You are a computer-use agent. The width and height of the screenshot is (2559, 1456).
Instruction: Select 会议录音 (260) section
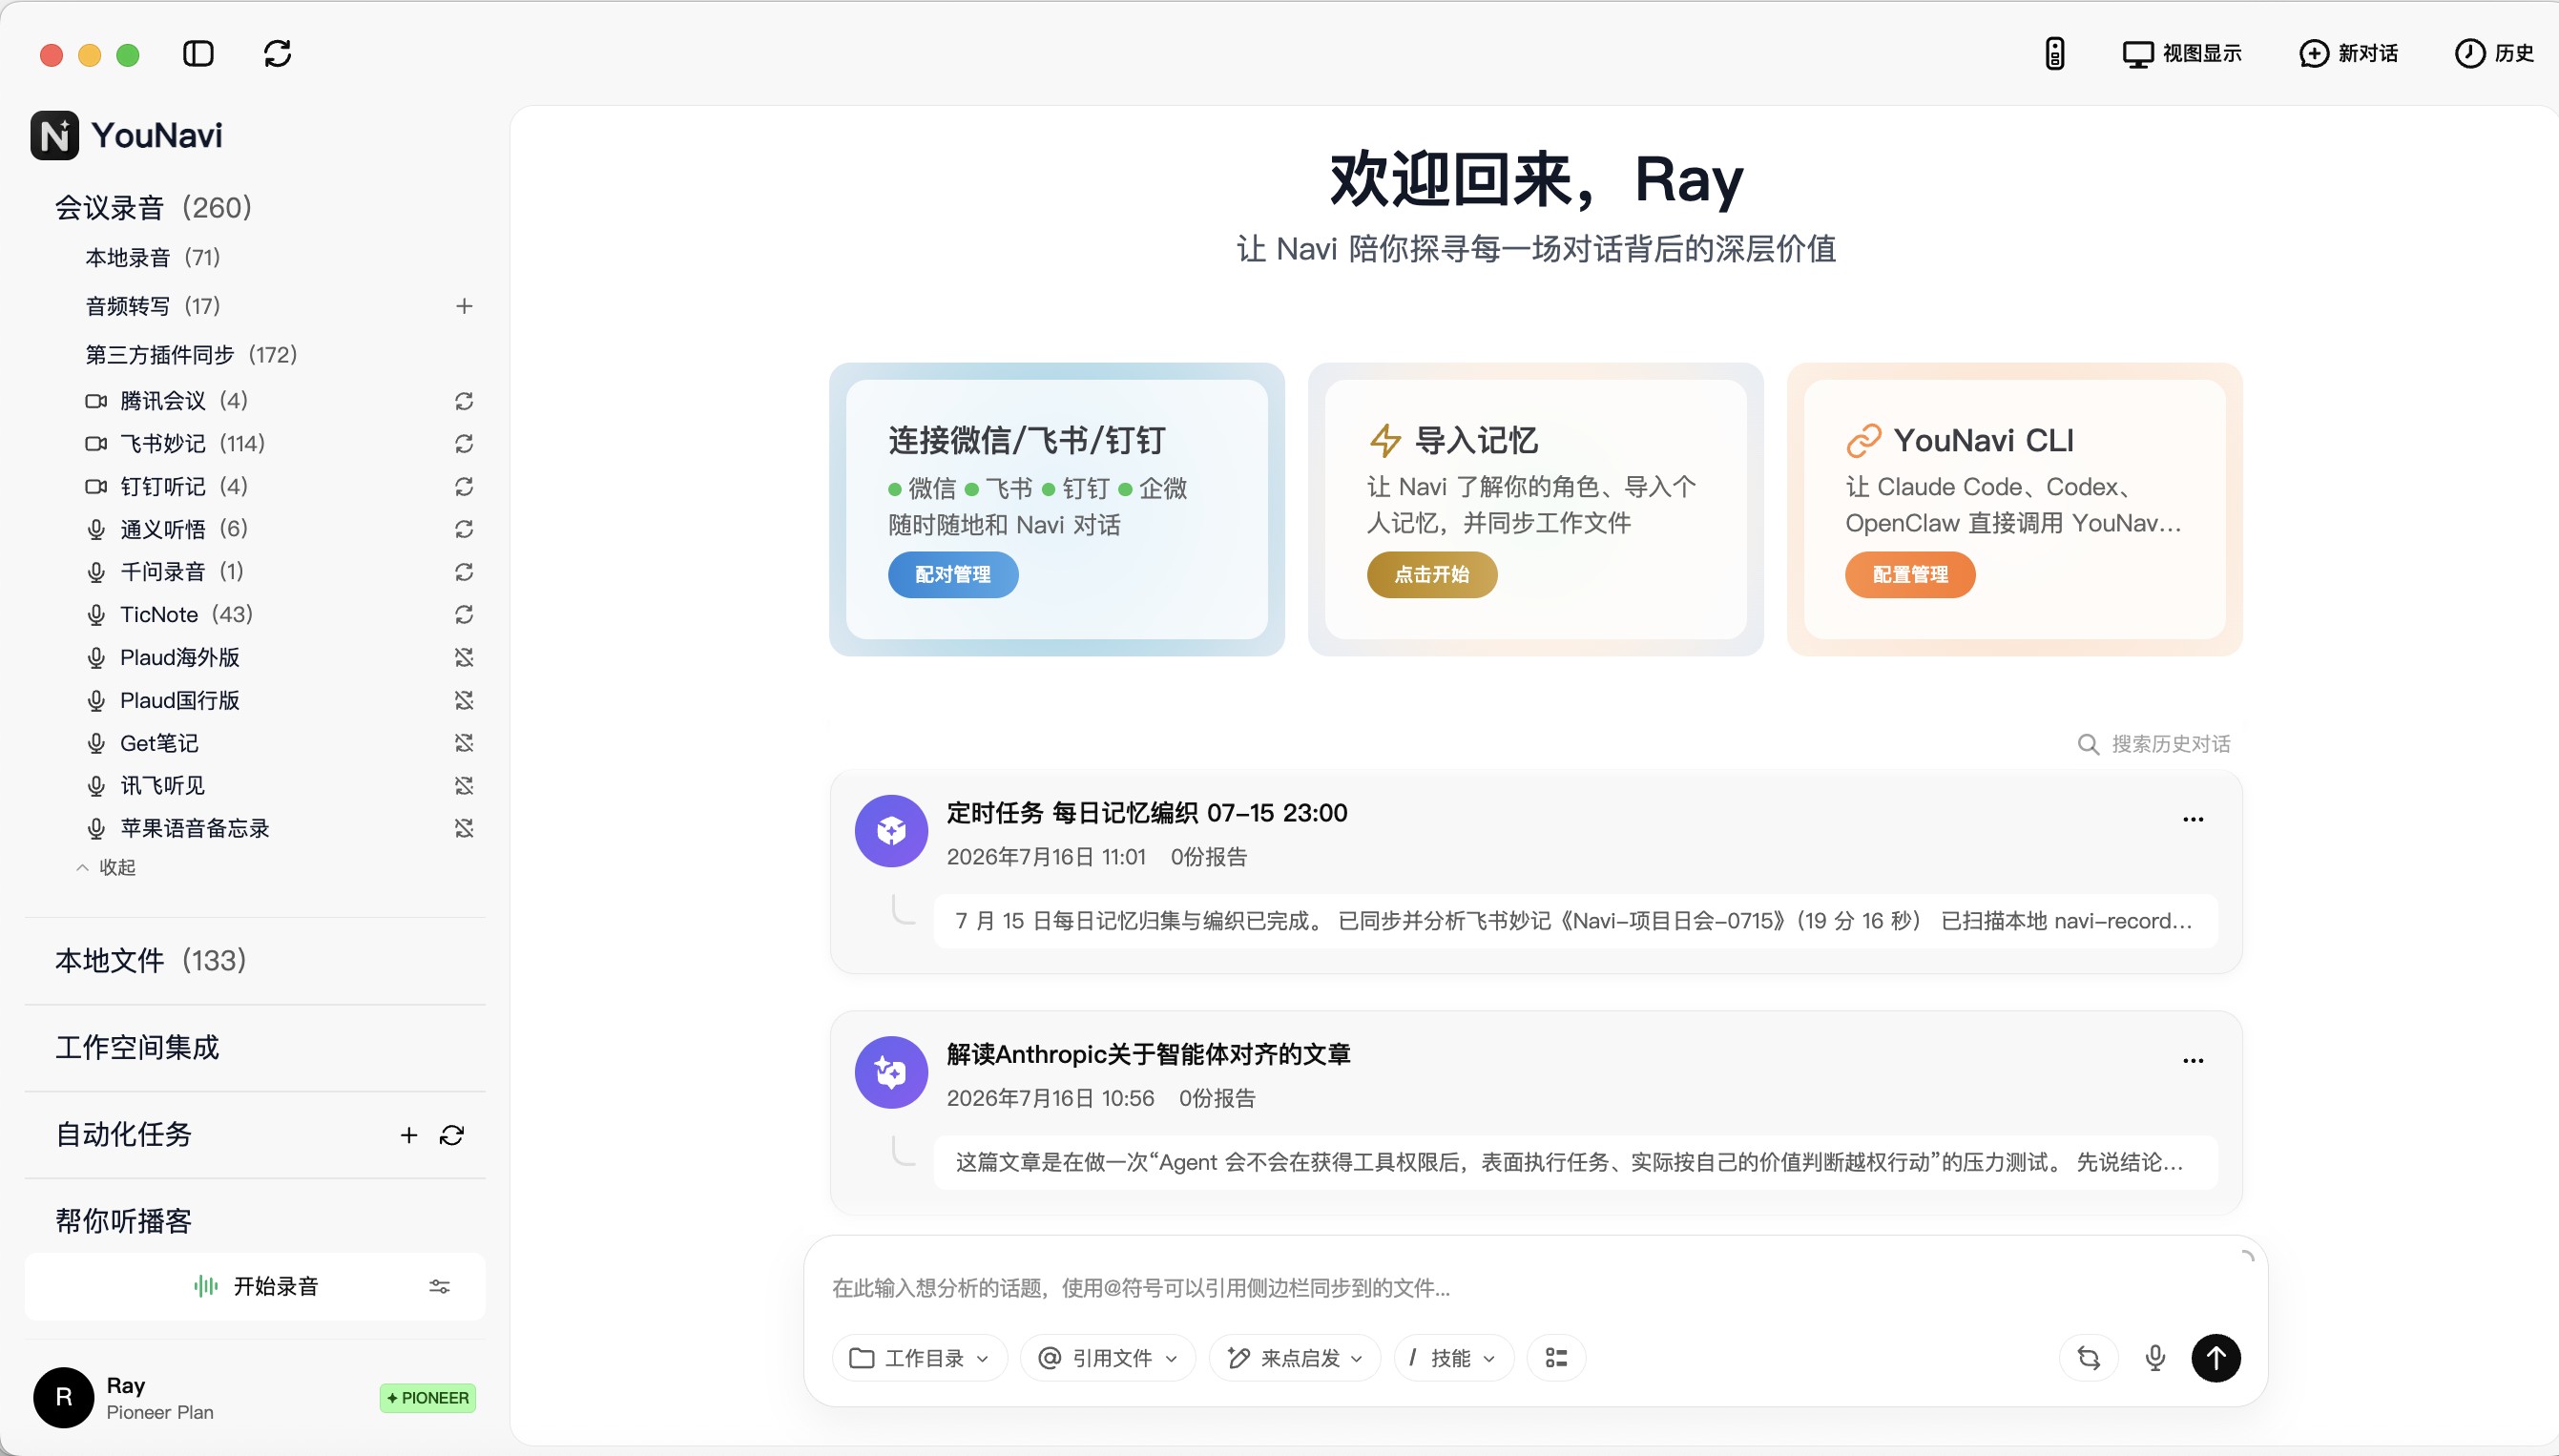point(153,208)
